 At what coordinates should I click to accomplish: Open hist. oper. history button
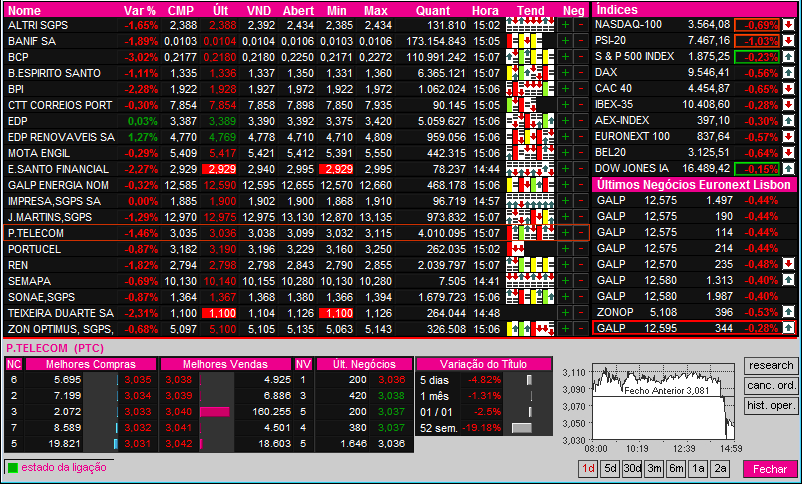[x=771, y=406]
